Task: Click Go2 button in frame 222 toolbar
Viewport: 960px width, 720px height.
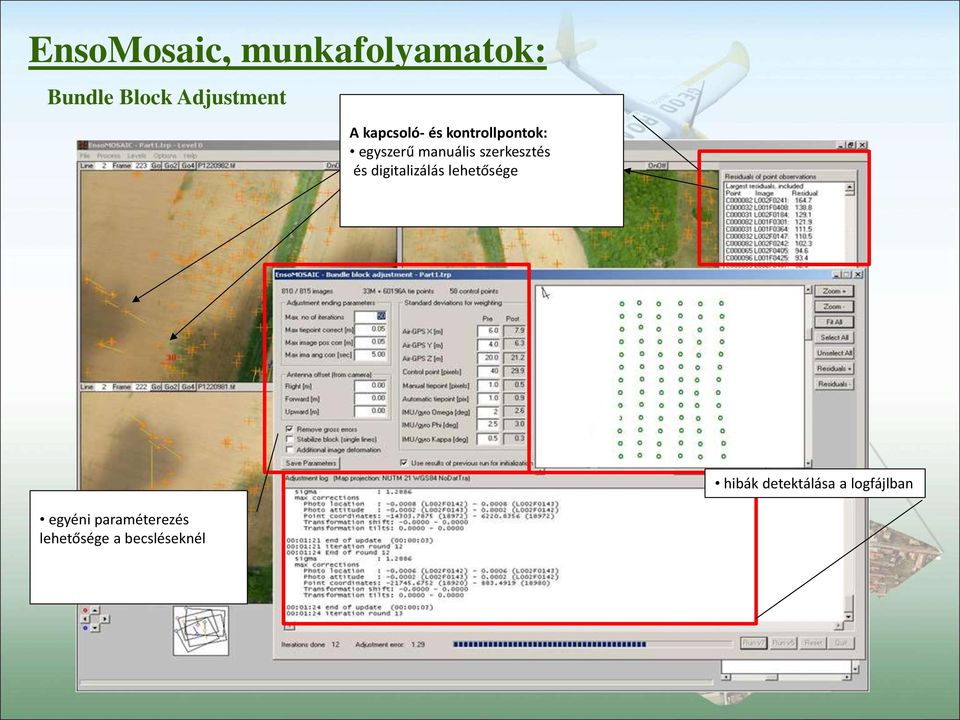Action: [x=171, y=387]
